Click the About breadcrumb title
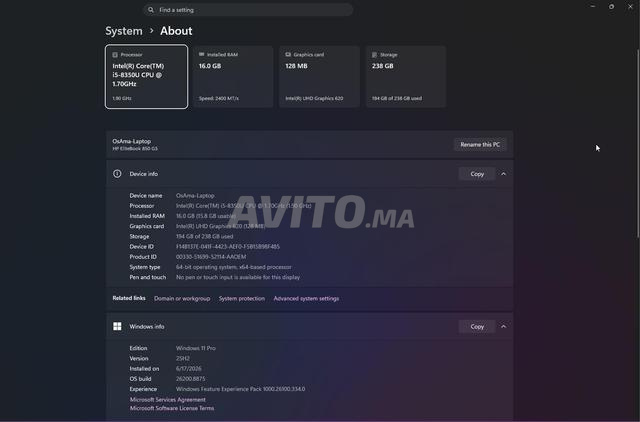The width and height of the screenshot is (640, 422). point(176,31)
